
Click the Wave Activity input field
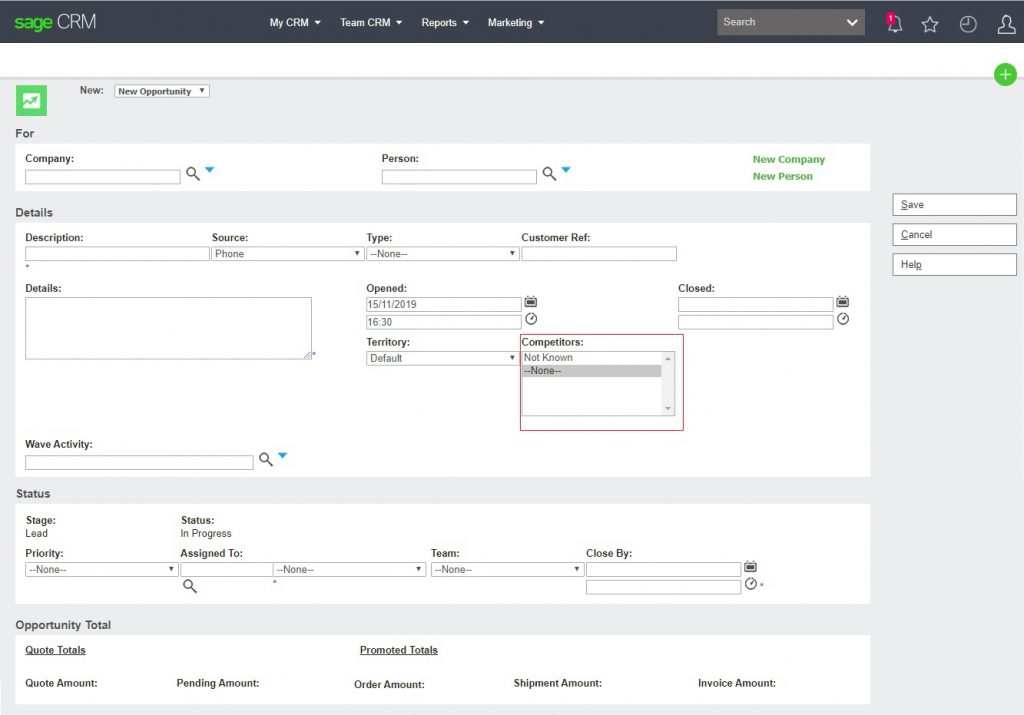[139, 463]
